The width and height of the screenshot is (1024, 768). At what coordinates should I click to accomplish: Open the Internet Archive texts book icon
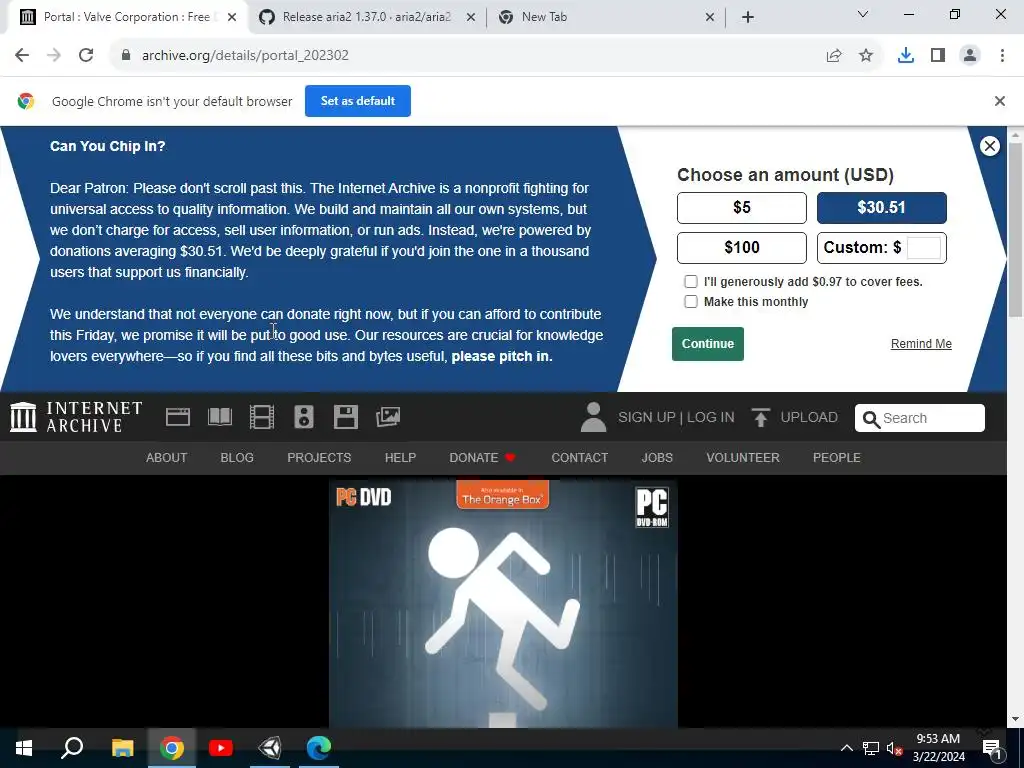tap(220, 417)
